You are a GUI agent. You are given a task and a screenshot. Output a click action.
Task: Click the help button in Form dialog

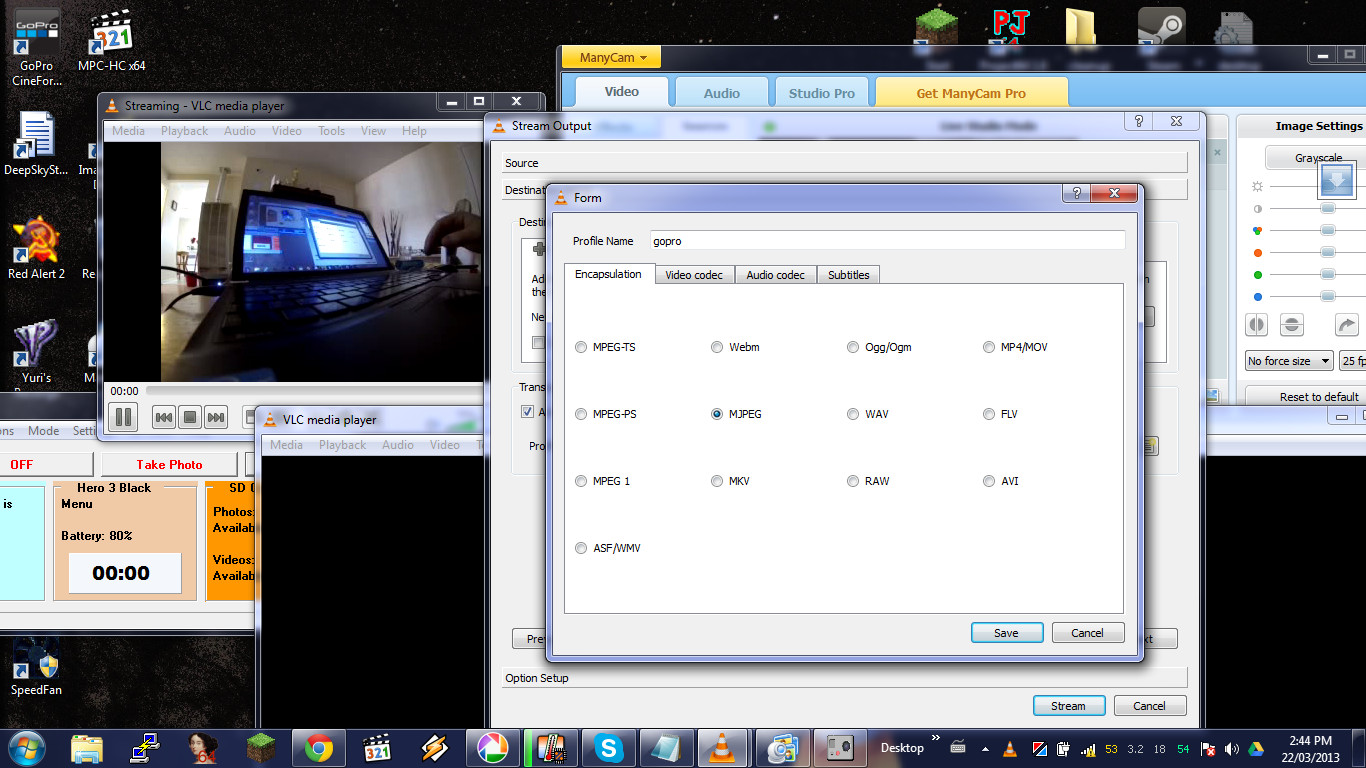point(1076,194)
